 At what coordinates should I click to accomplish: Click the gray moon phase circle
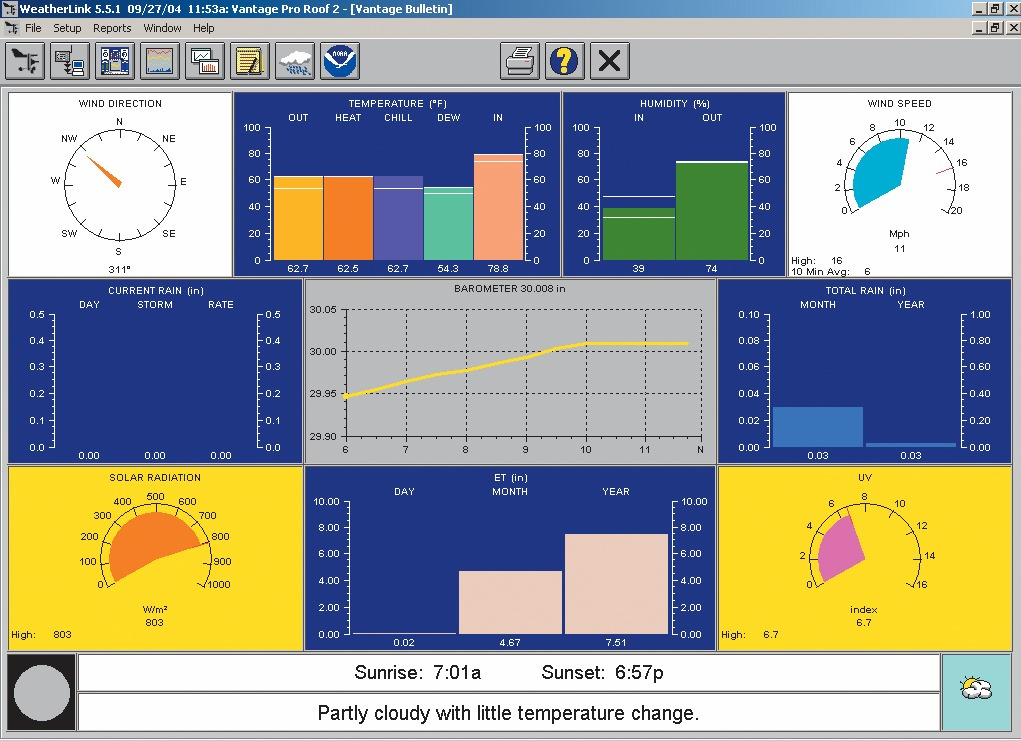(x=42, y=692)
